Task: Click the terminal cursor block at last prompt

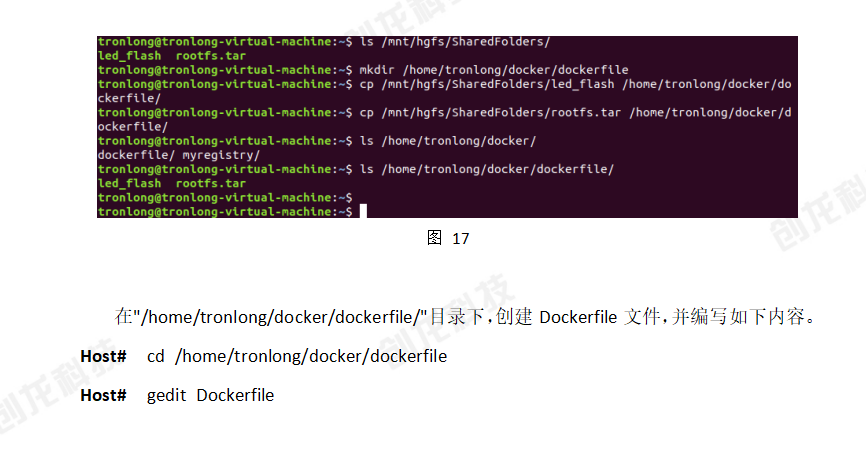Action: pyautogui.click(x=363, y=211)
